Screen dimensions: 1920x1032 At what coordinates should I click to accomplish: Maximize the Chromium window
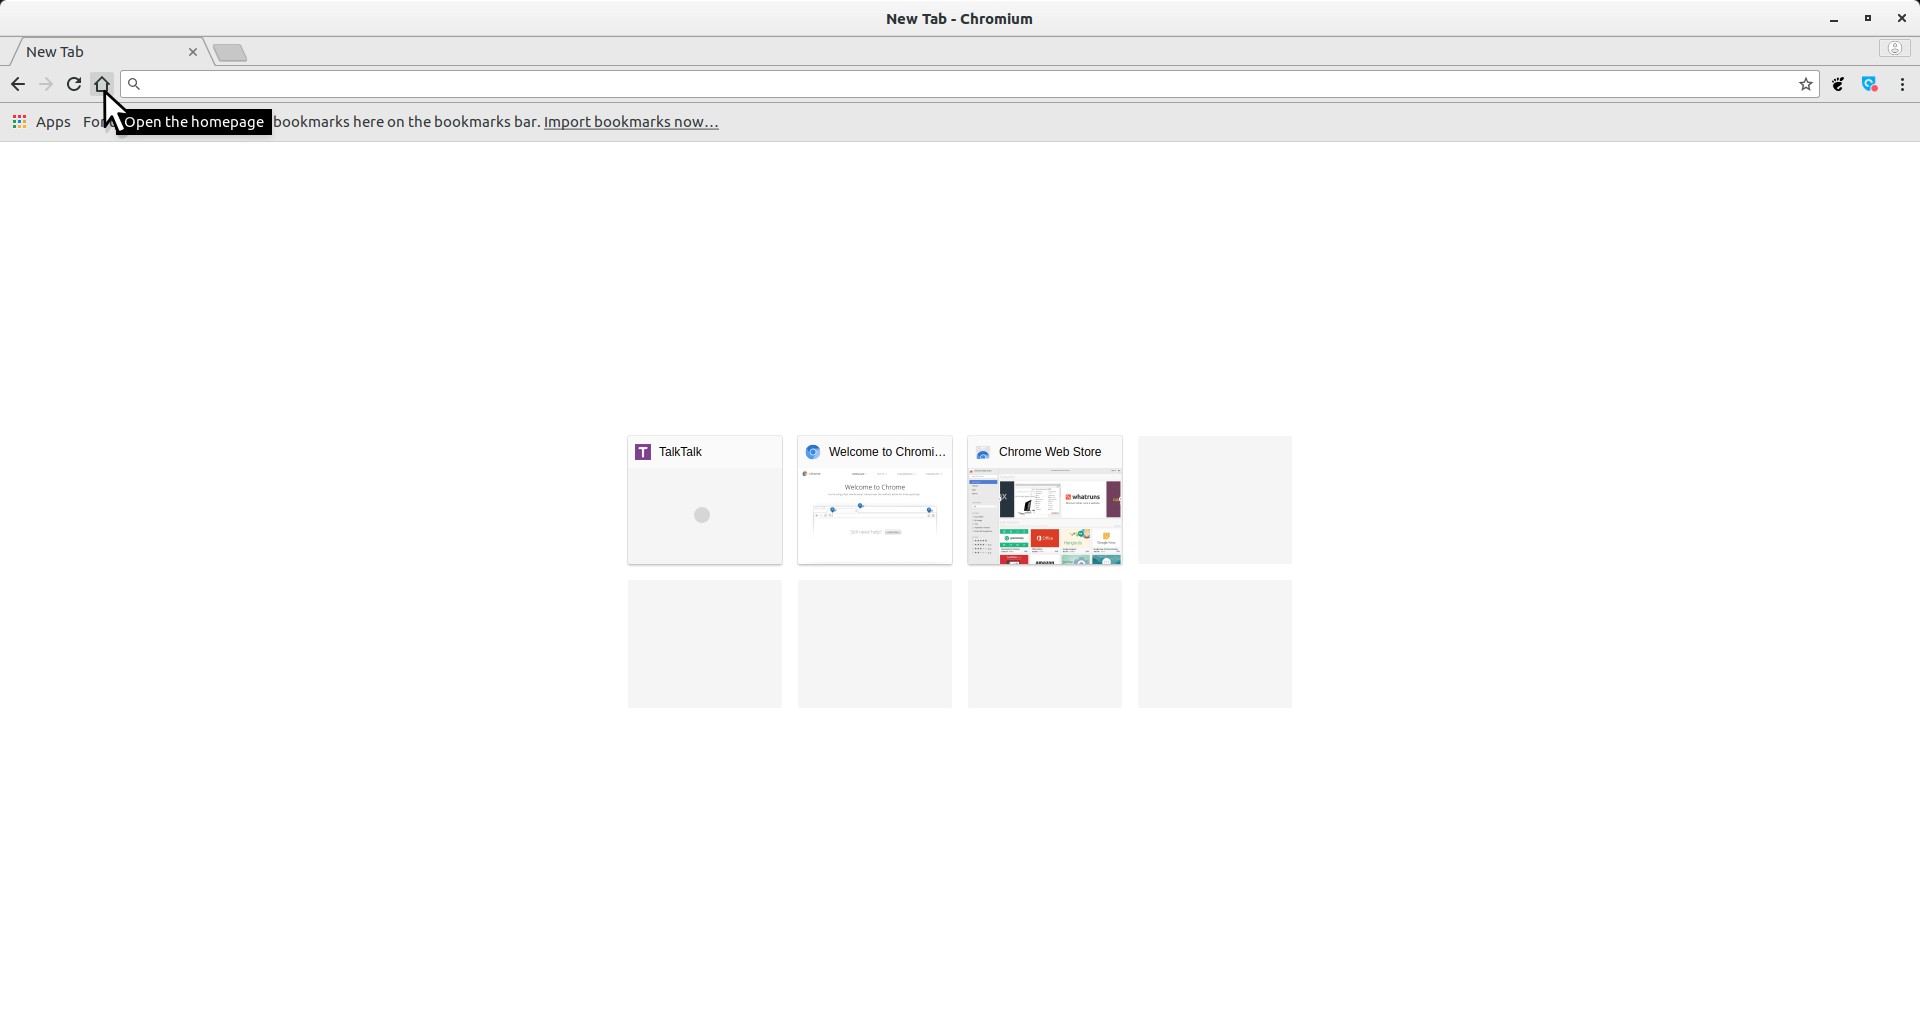pyautogui.click(x=1868, y=19)
